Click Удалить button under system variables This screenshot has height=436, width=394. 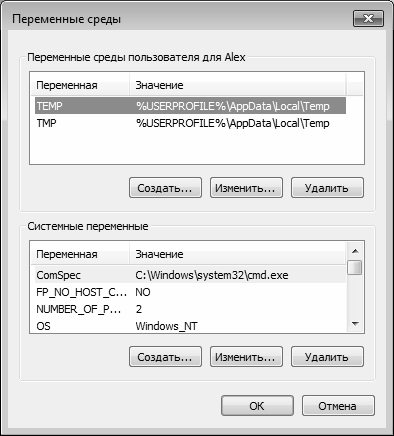(x=327, y=357)
